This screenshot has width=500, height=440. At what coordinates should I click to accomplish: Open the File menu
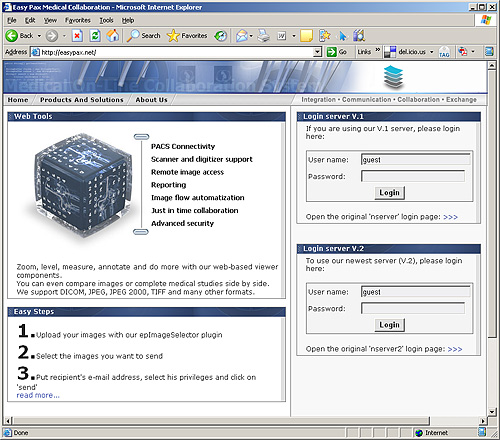tap(12, 21)
